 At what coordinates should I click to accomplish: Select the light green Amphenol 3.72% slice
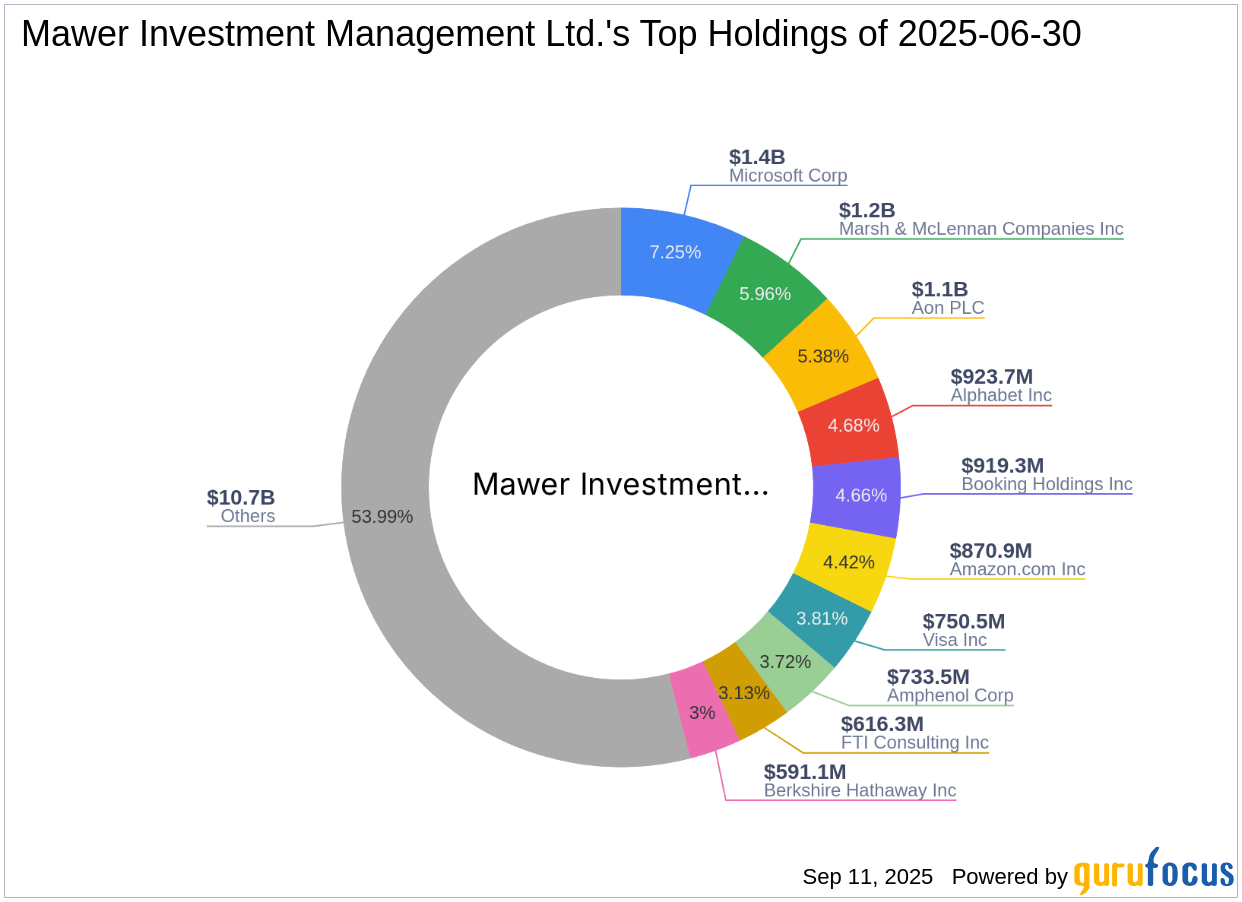[784, 662]
